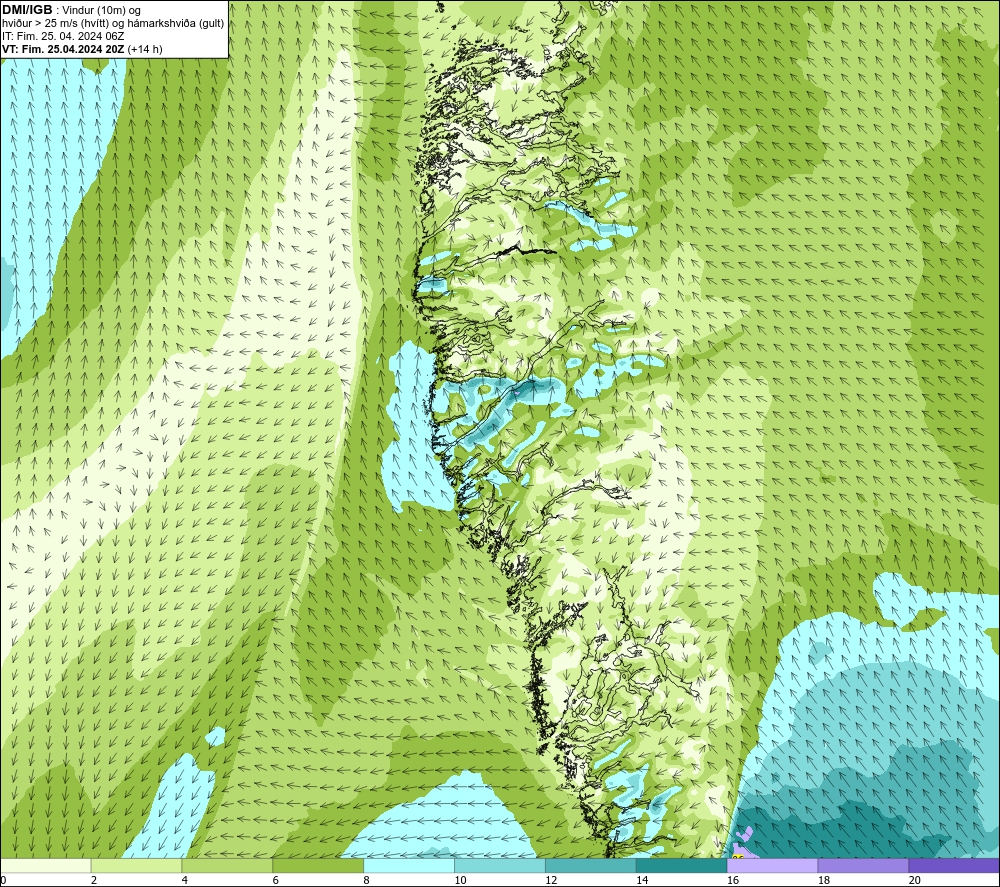The height and width of the screenshot is (887, 1000).
Task: Click the 'IT: Fim. 25. 04. 2024 06Z' line
Action: tap(63, 36)
